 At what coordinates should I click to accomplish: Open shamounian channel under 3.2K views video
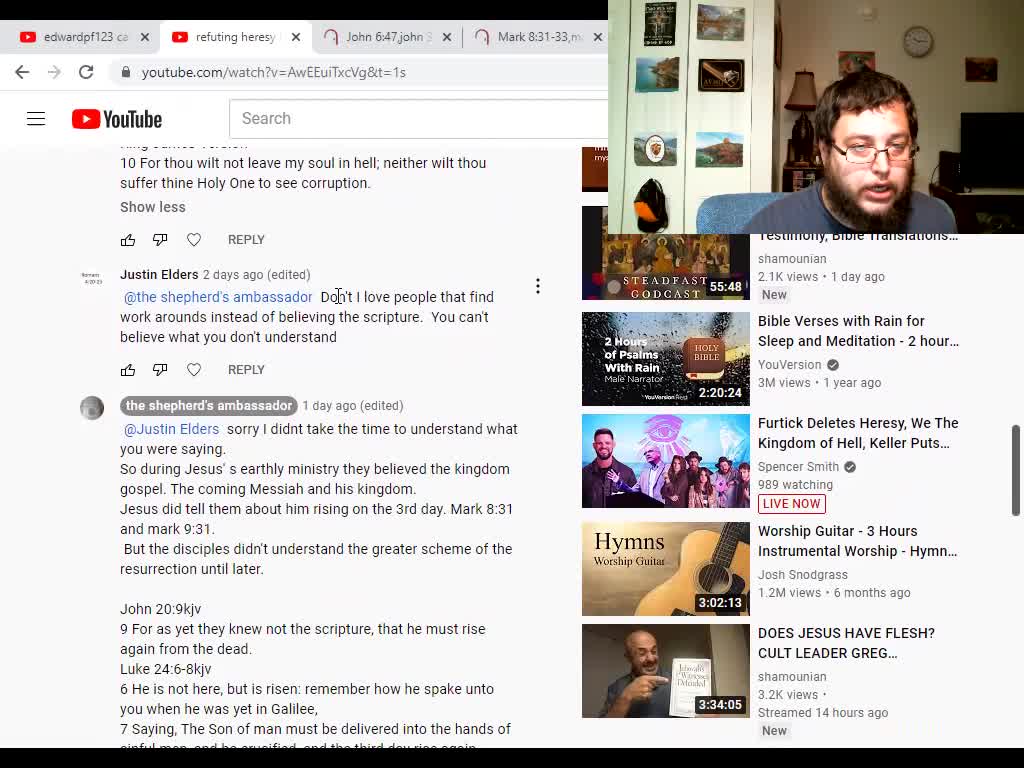click(792, 677)
